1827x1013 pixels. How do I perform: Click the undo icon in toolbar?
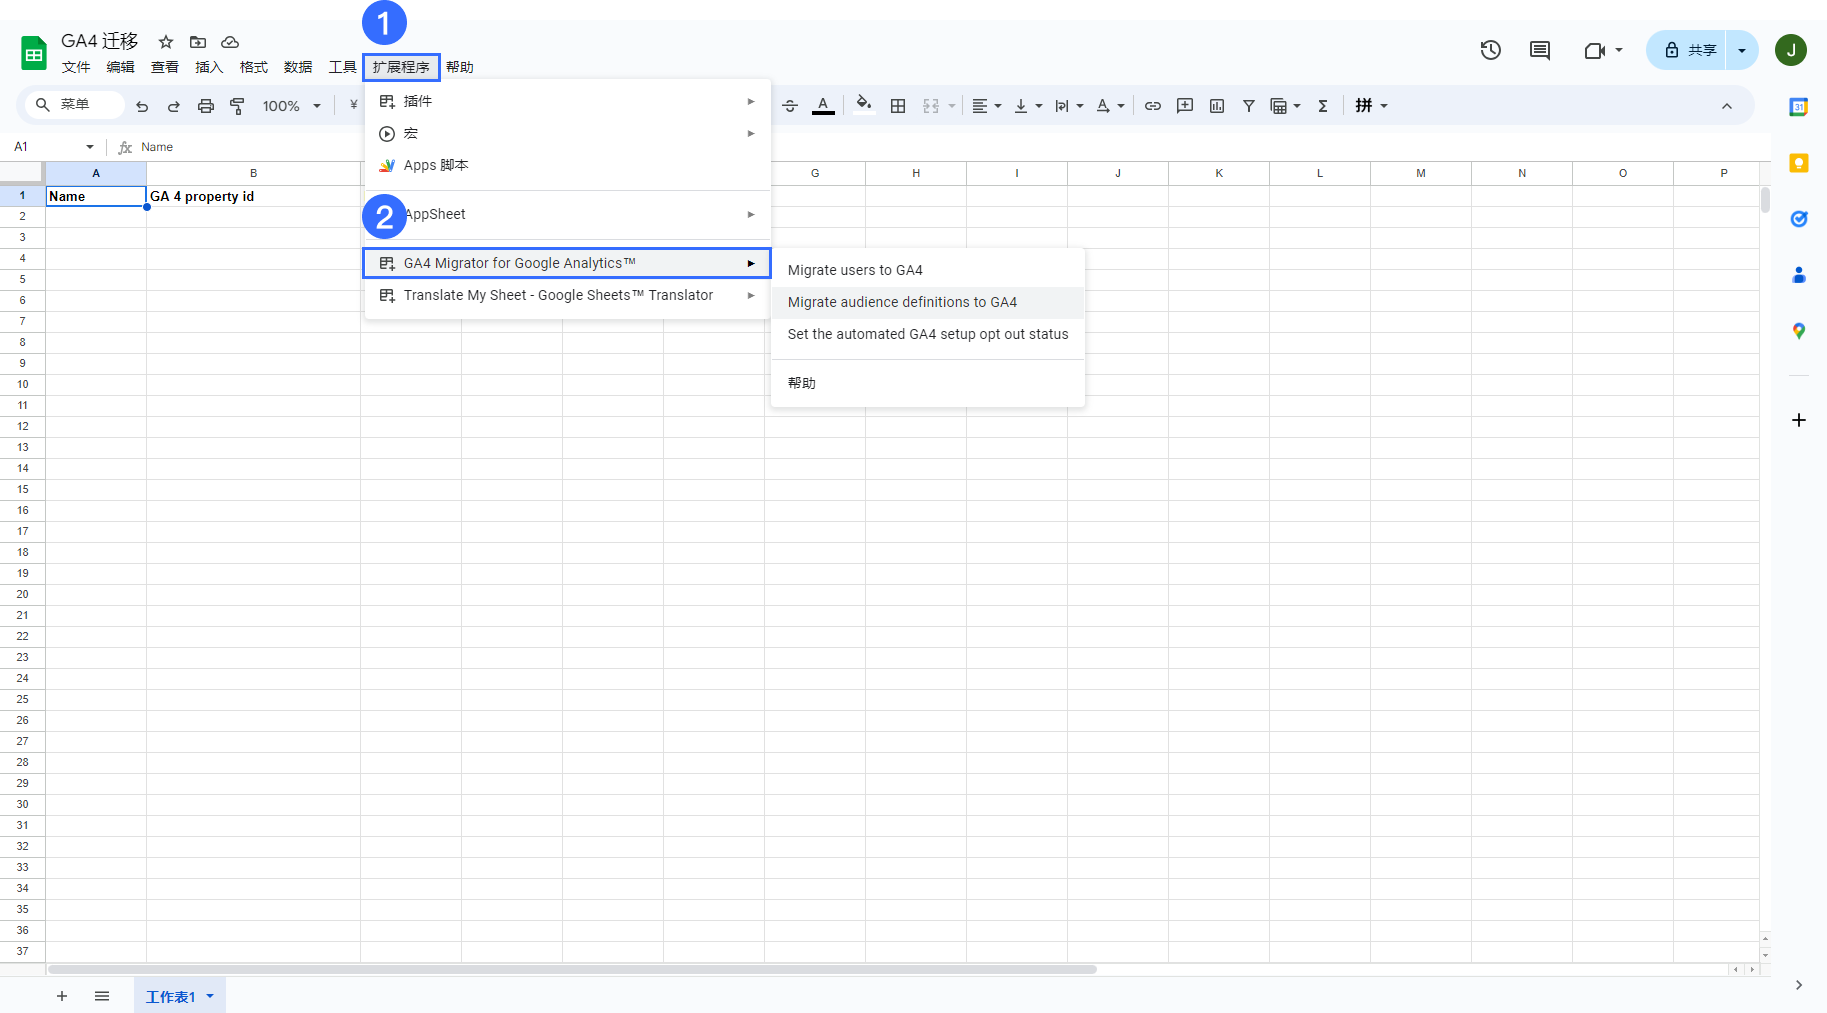142,106
